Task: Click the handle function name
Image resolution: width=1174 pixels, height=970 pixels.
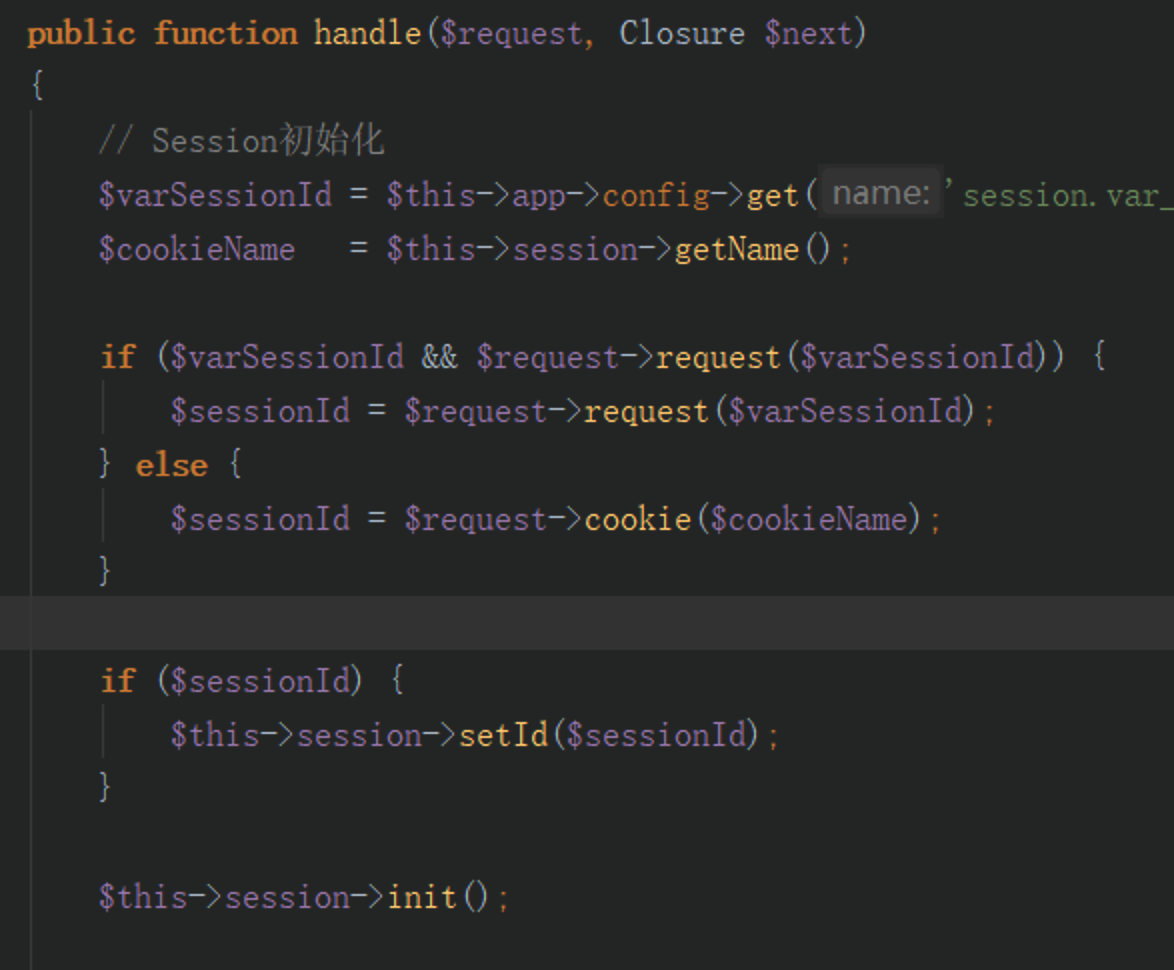Action: pyautogui.click(x=367, y=34)
